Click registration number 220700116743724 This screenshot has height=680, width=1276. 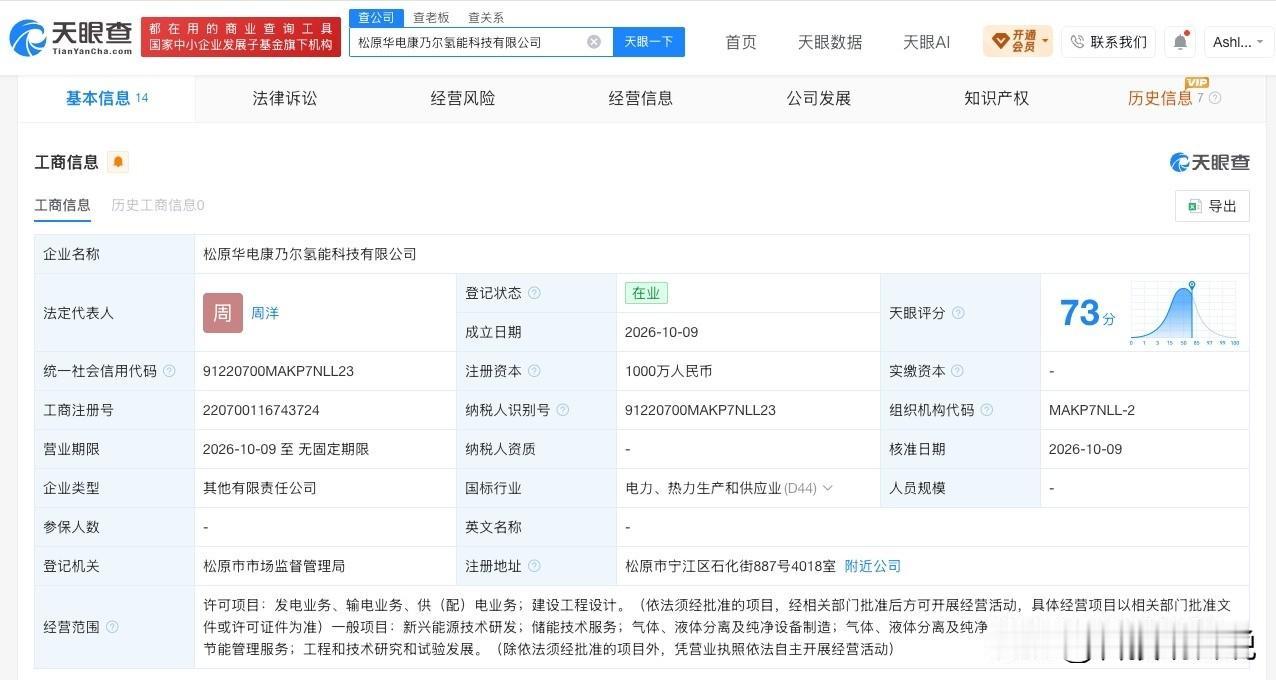pyautogui.click(x=262, y=410)
